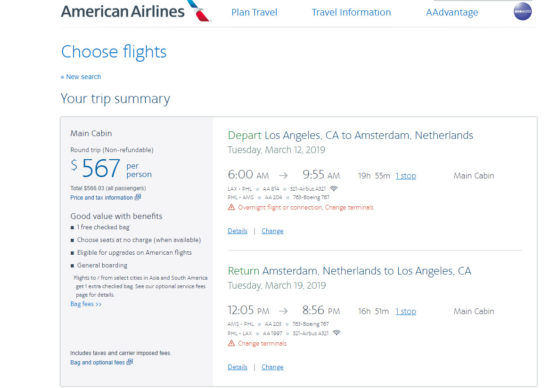Go back using the New search link
Screen dimensions: 550x388
[x=81, y=76]
